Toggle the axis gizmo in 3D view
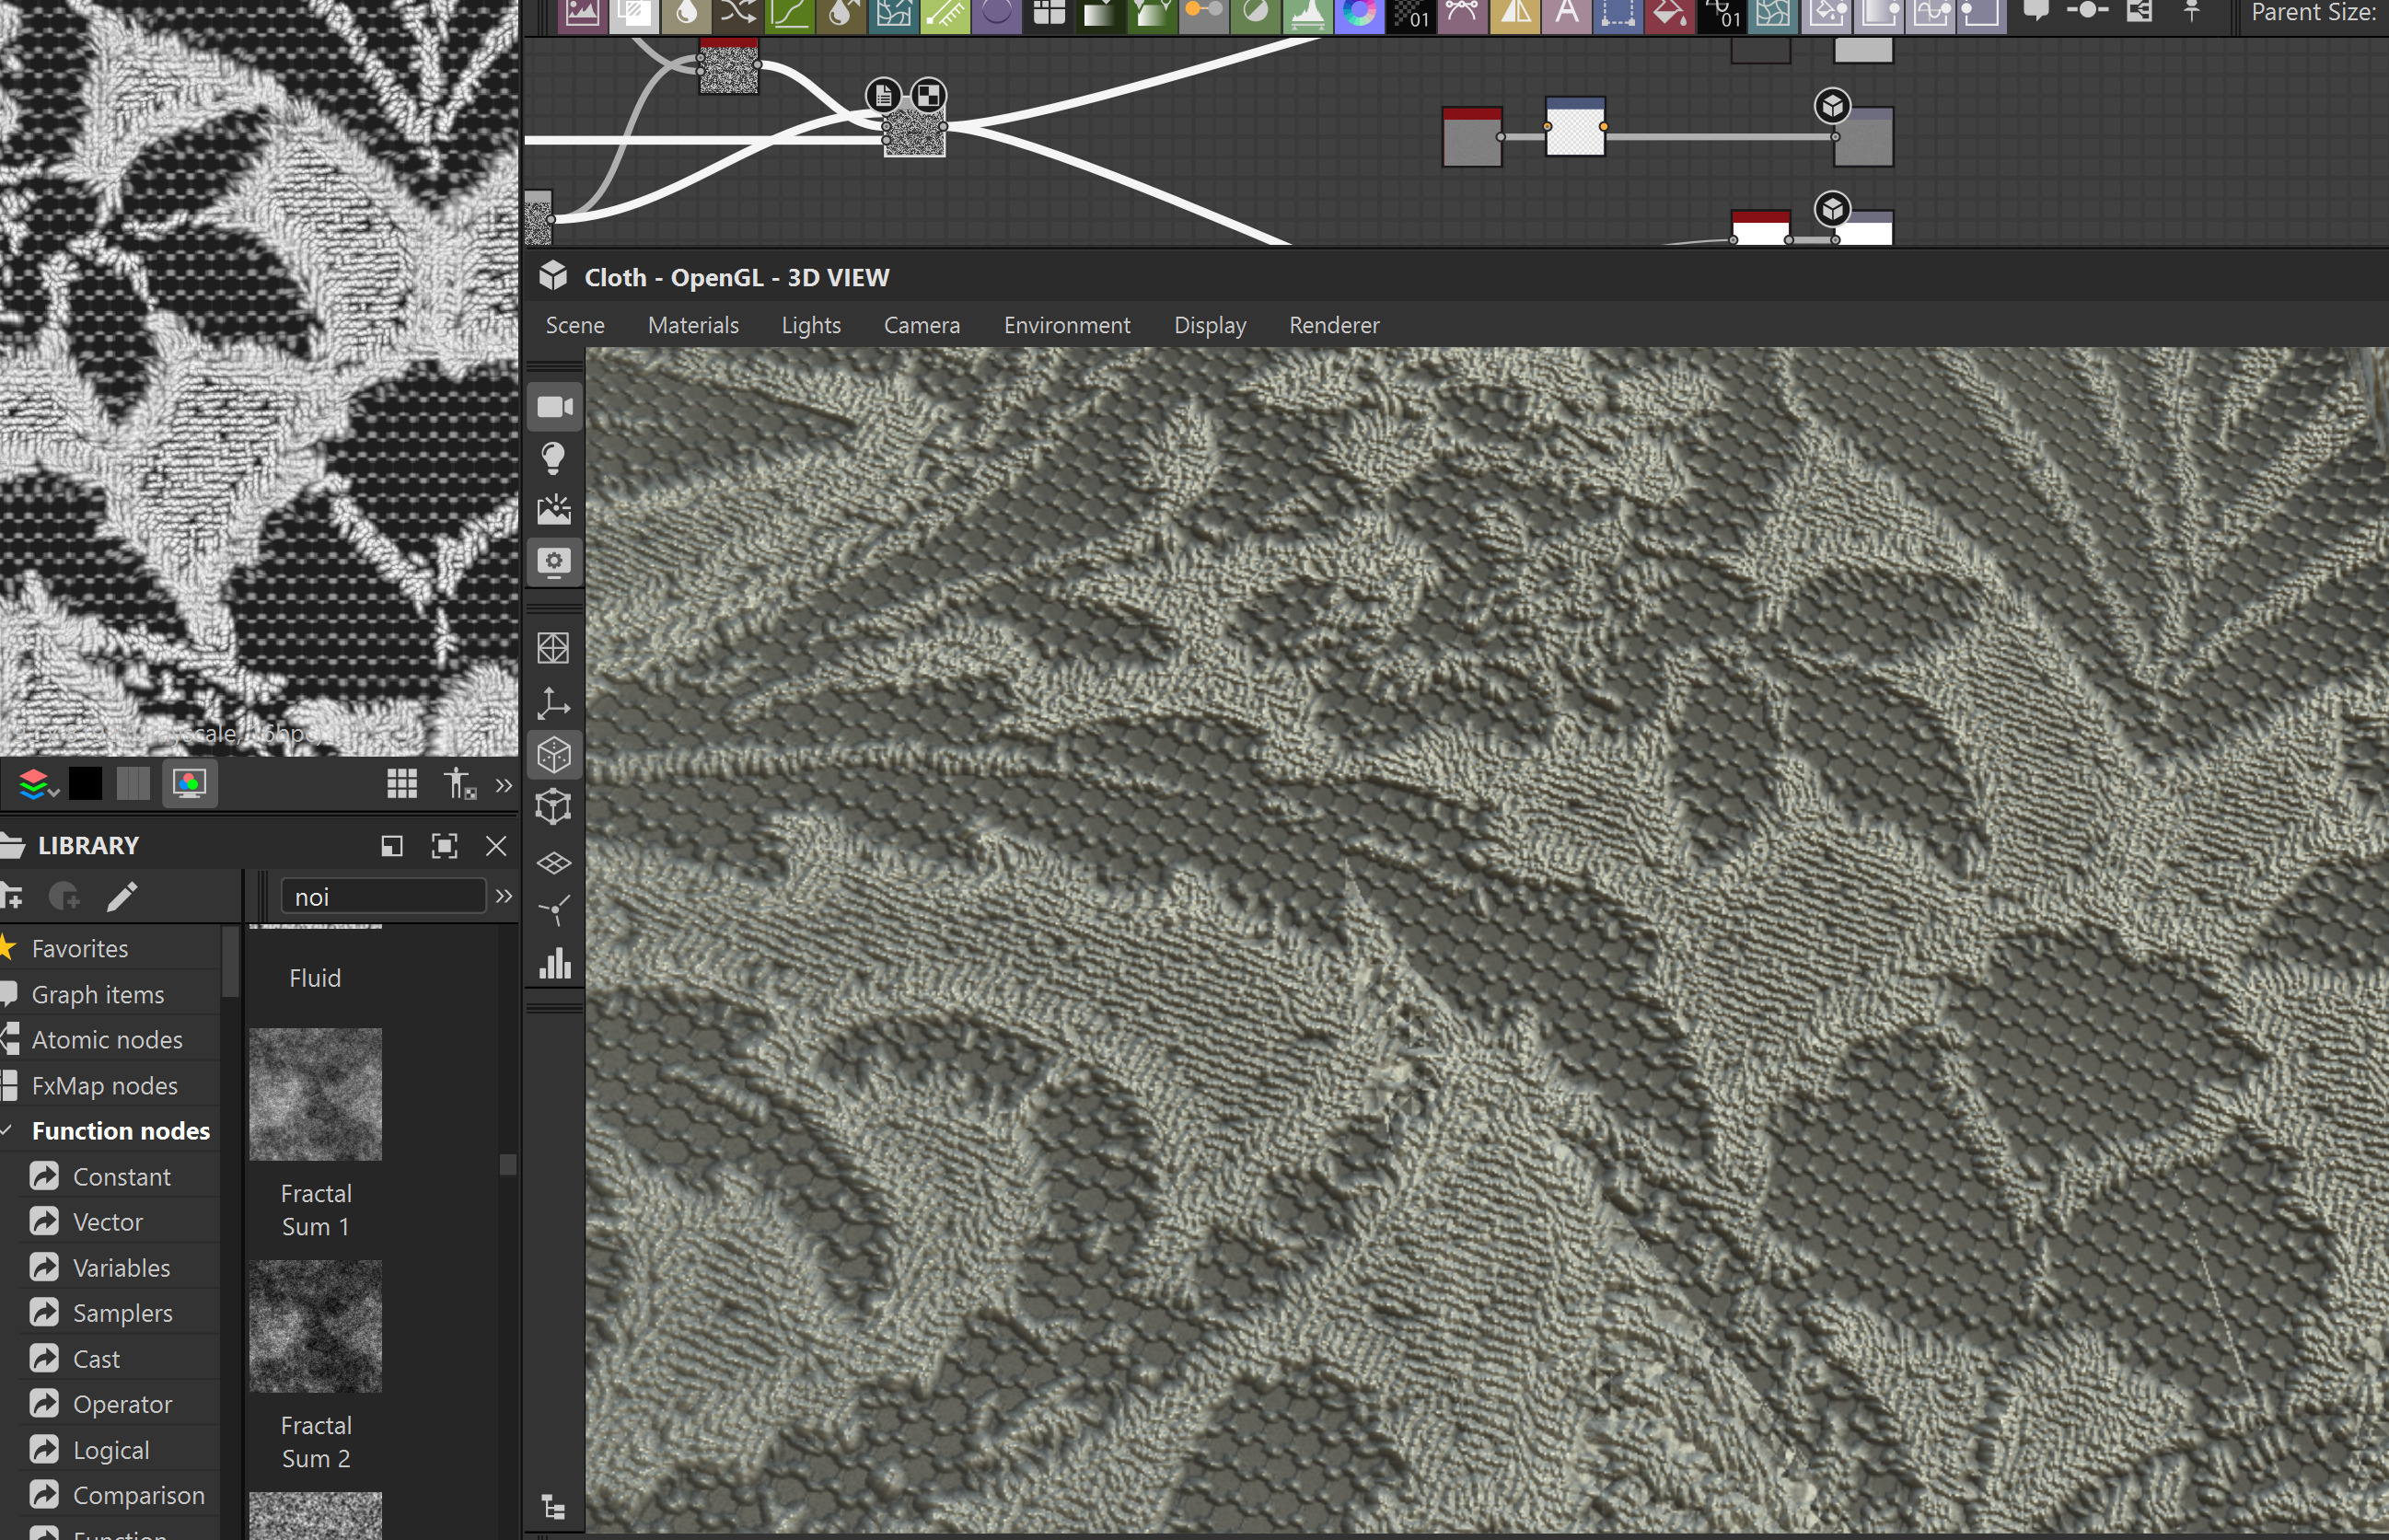Viewport: 2389px width, 1540px height. pos(554,703)
